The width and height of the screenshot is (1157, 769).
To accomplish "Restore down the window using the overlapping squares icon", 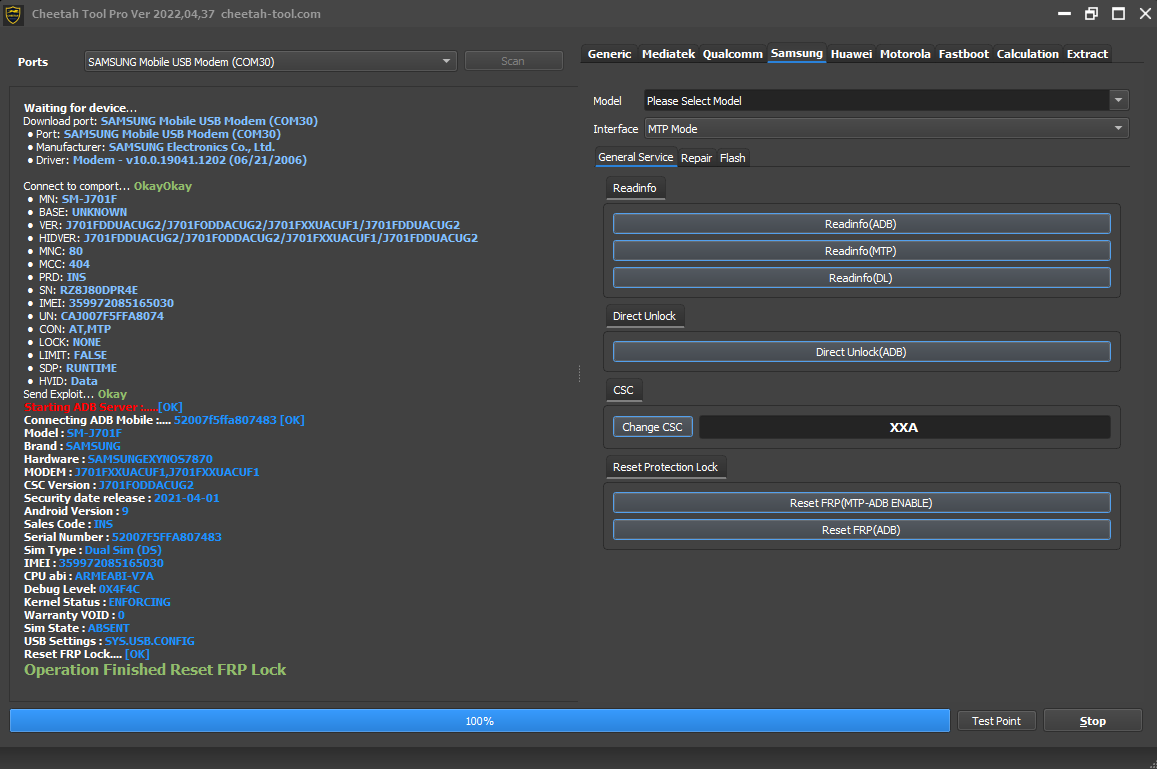I will pyautogui.click(x=1091, y=13).
